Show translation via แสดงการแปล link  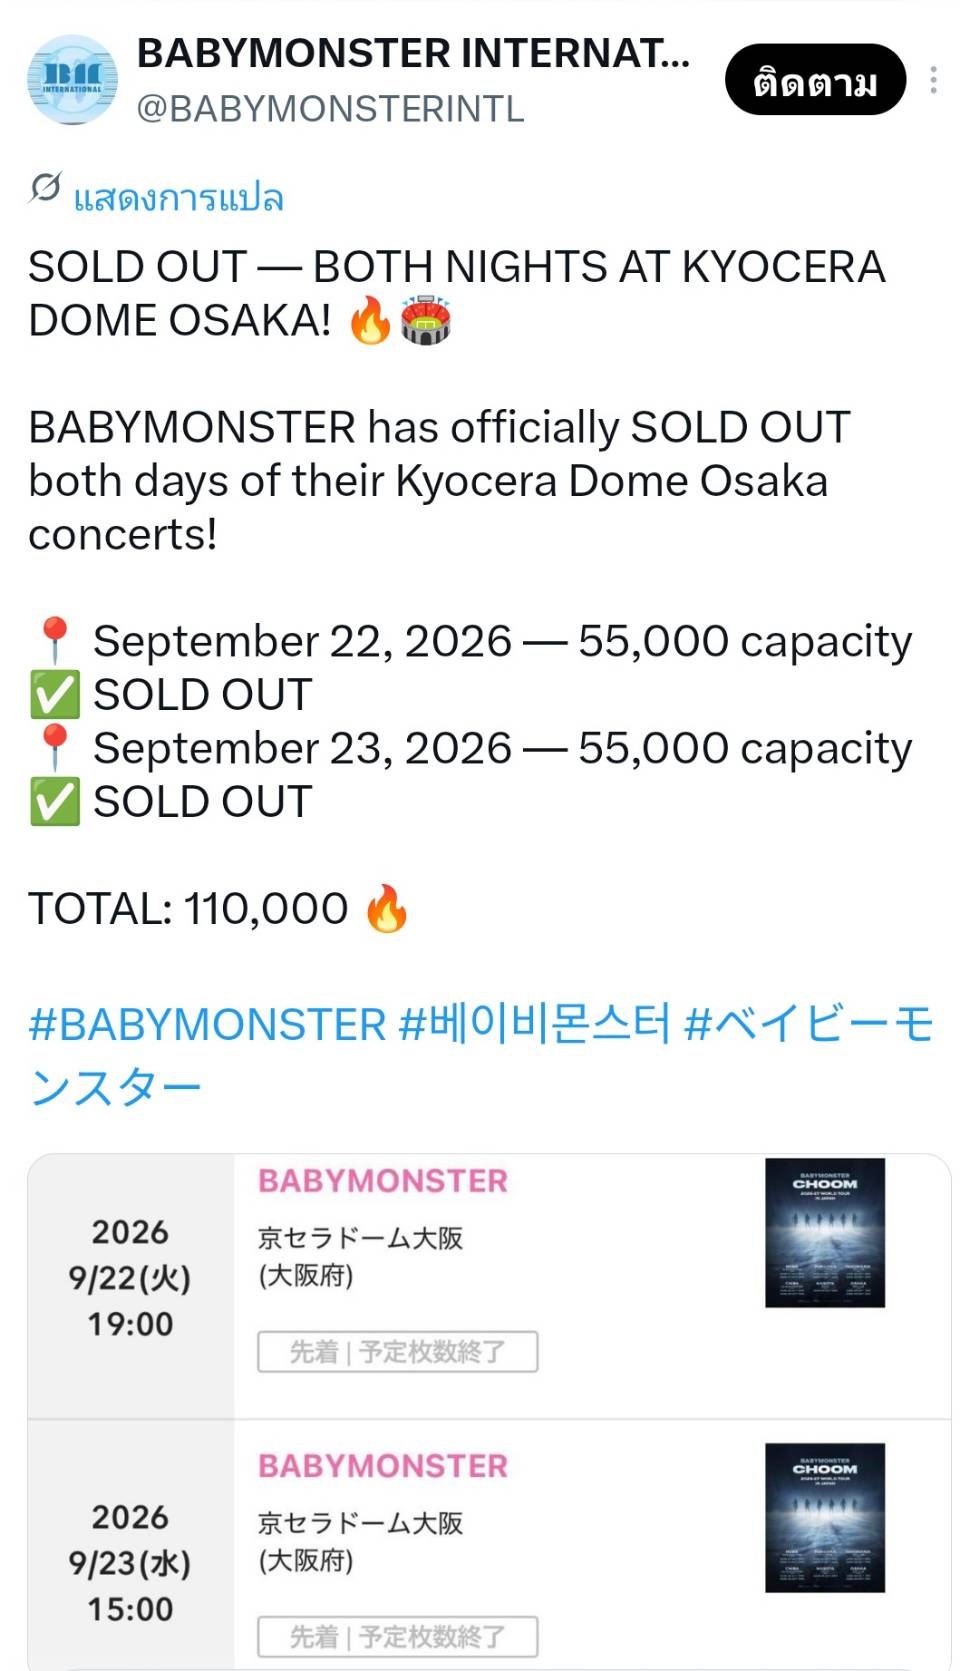tap(179, 197)
